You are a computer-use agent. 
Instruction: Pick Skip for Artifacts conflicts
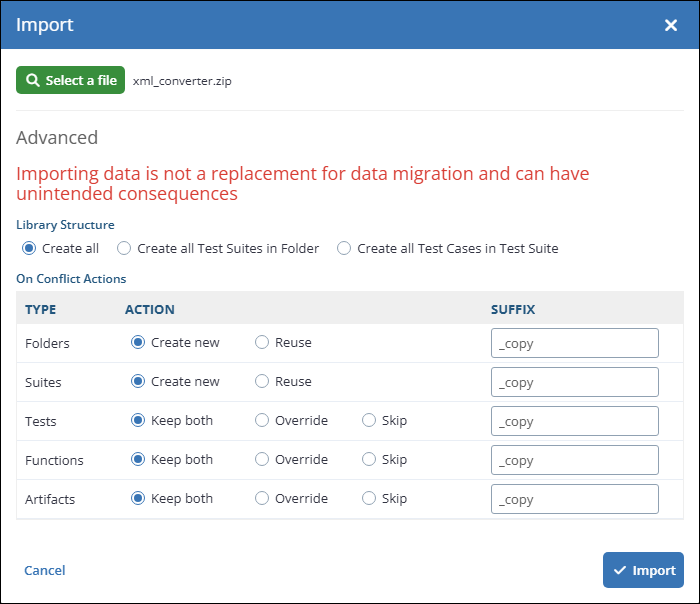coord(369,498)
